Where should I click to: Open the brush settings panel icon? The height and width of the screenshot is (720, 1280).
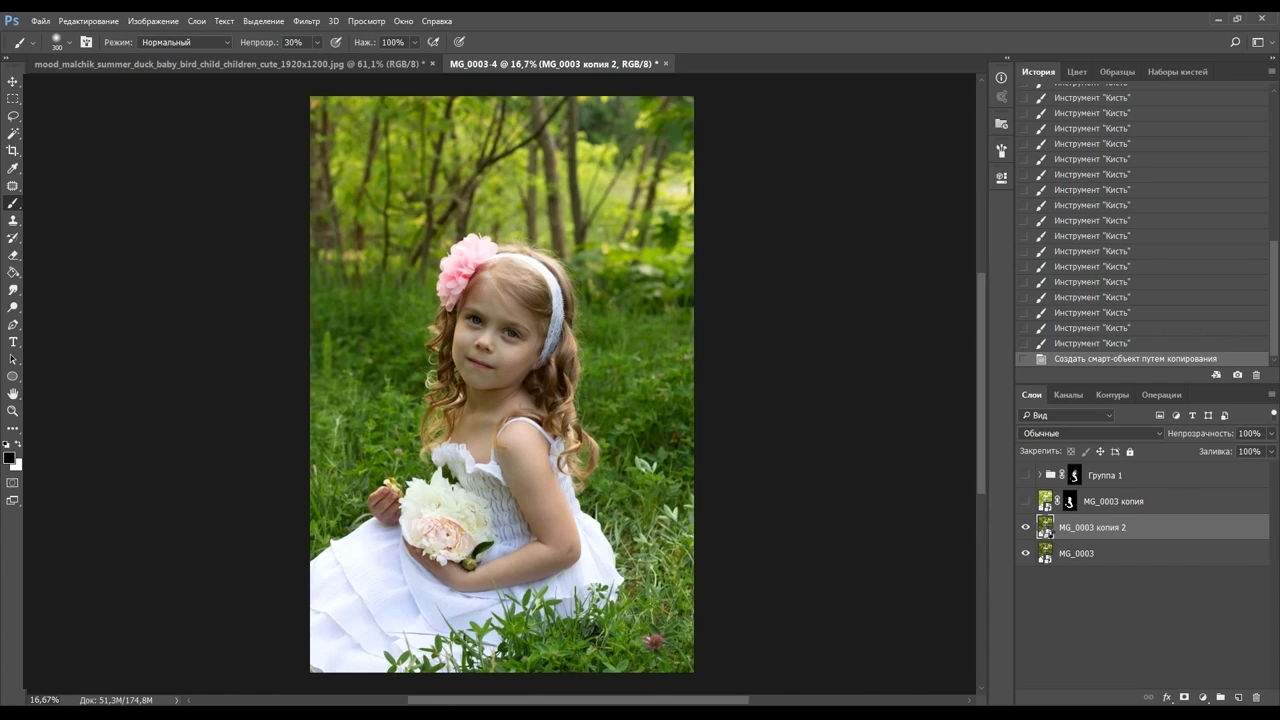pos(86,42)
